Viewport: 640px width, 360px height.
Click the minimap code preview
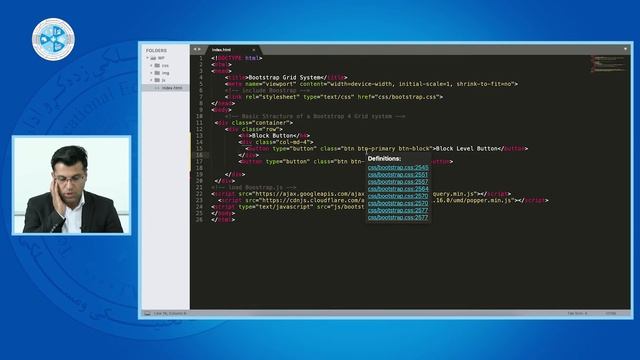[x=608, y=64]
